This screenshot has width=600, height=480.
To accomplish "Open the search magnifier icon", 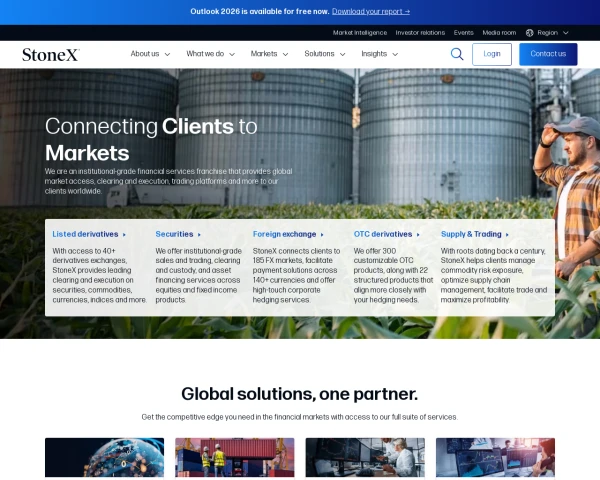I will [x=457, y=54].
